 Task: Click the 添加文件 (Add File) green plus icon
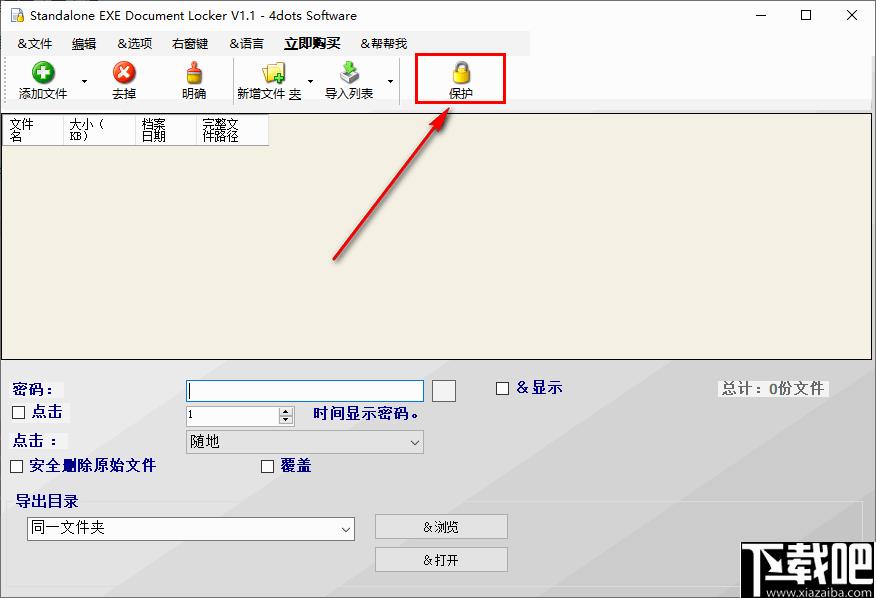(x=43, y=73)
